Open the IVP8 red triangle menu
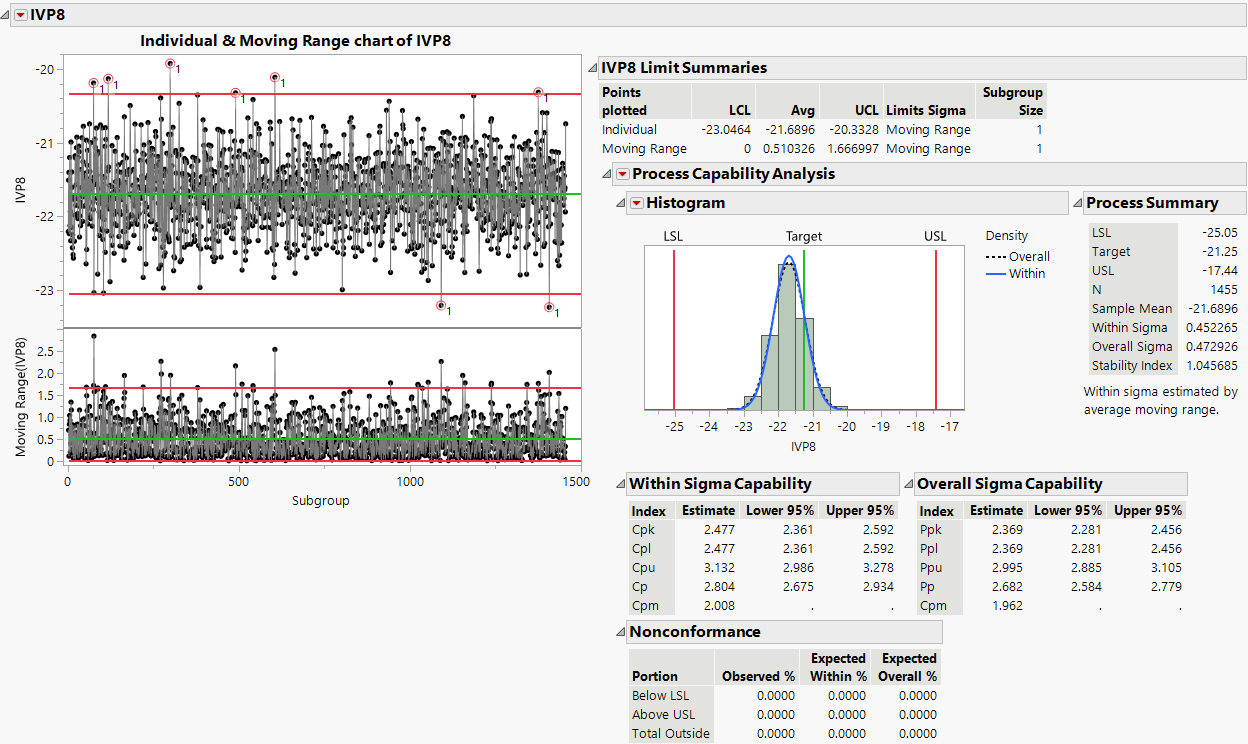This screenshot has width=1248, height=744. point(22,15)
